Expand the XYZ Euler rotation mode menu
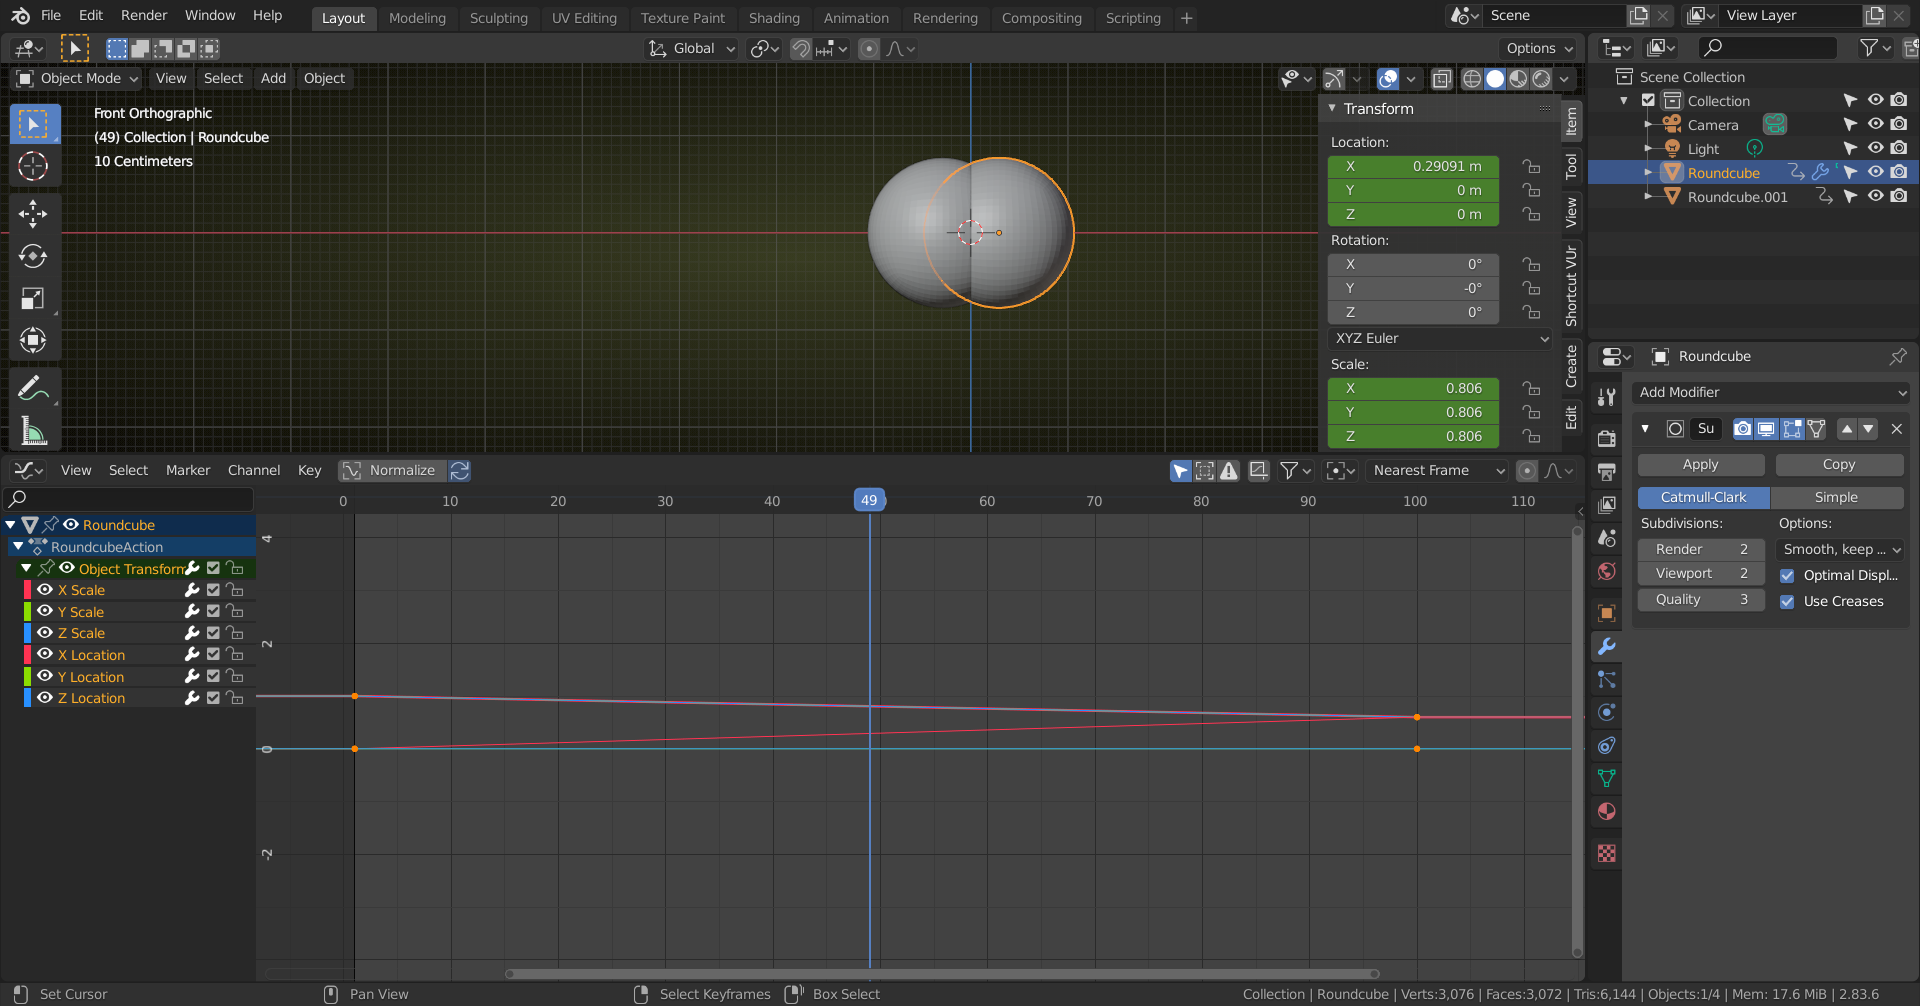The height and width of the screenshot is (1006, 1920). [x=1441, y=339]
